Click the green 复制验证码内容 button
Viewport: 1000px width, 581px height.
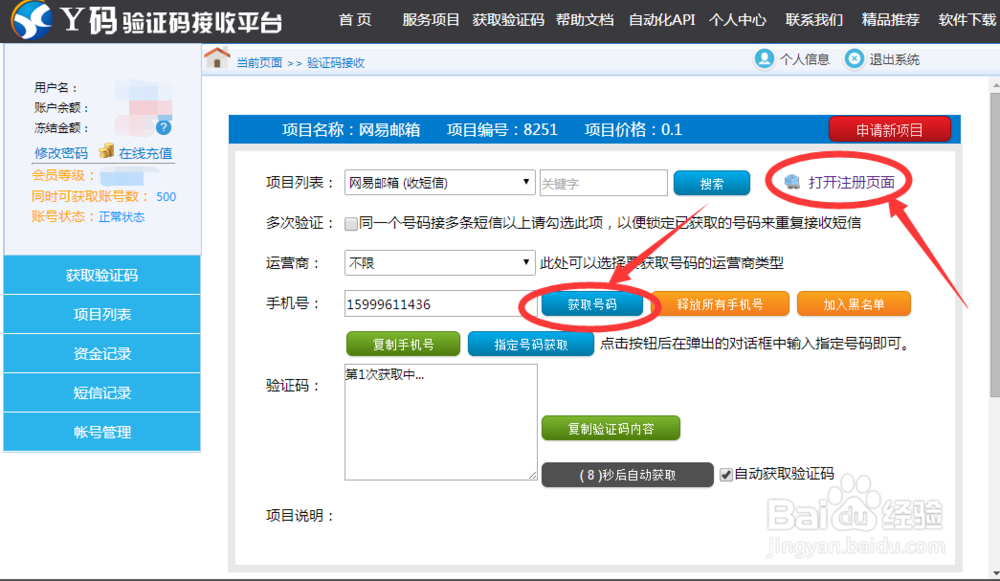point(610,428)
